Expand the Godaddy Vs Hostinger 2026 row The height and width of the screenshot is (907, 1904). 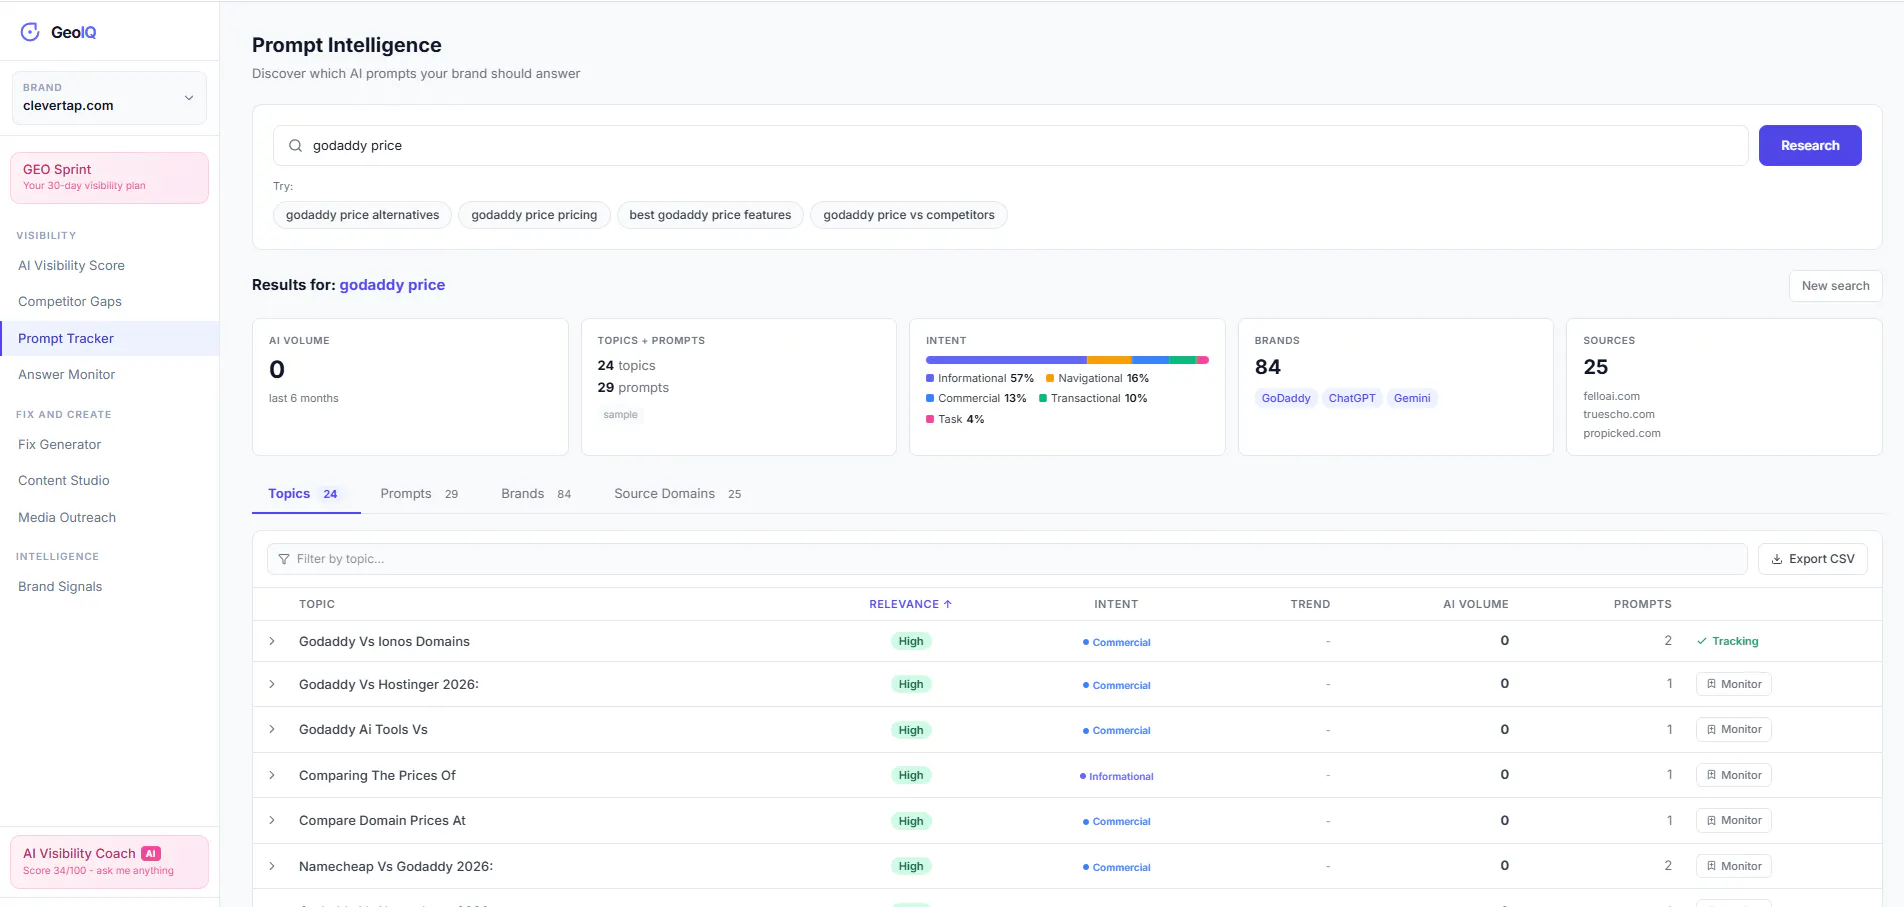pyautogui.click(x=272, y=684)
